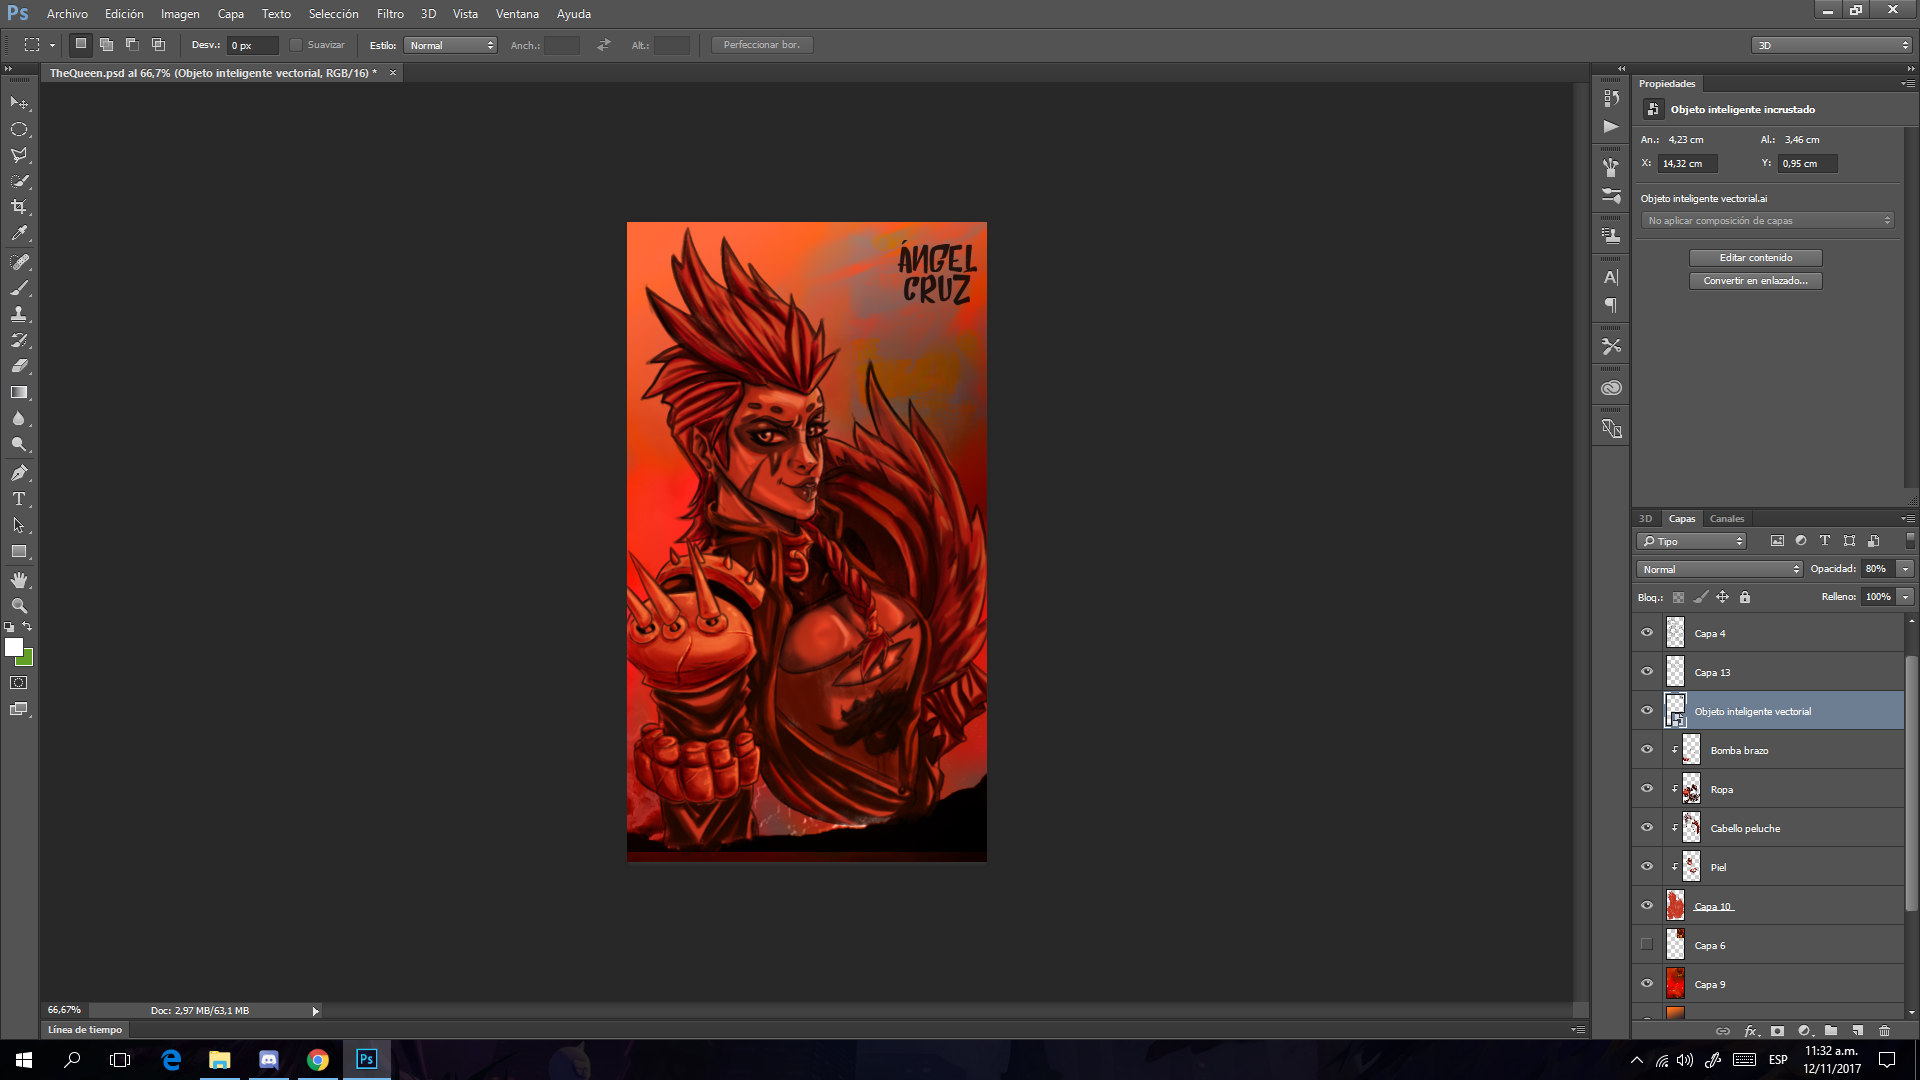The height and width of the screenshot is (1080, 1920).
Task: Hide the Capa 4 layer
Action: click(x=1647, y=633)
